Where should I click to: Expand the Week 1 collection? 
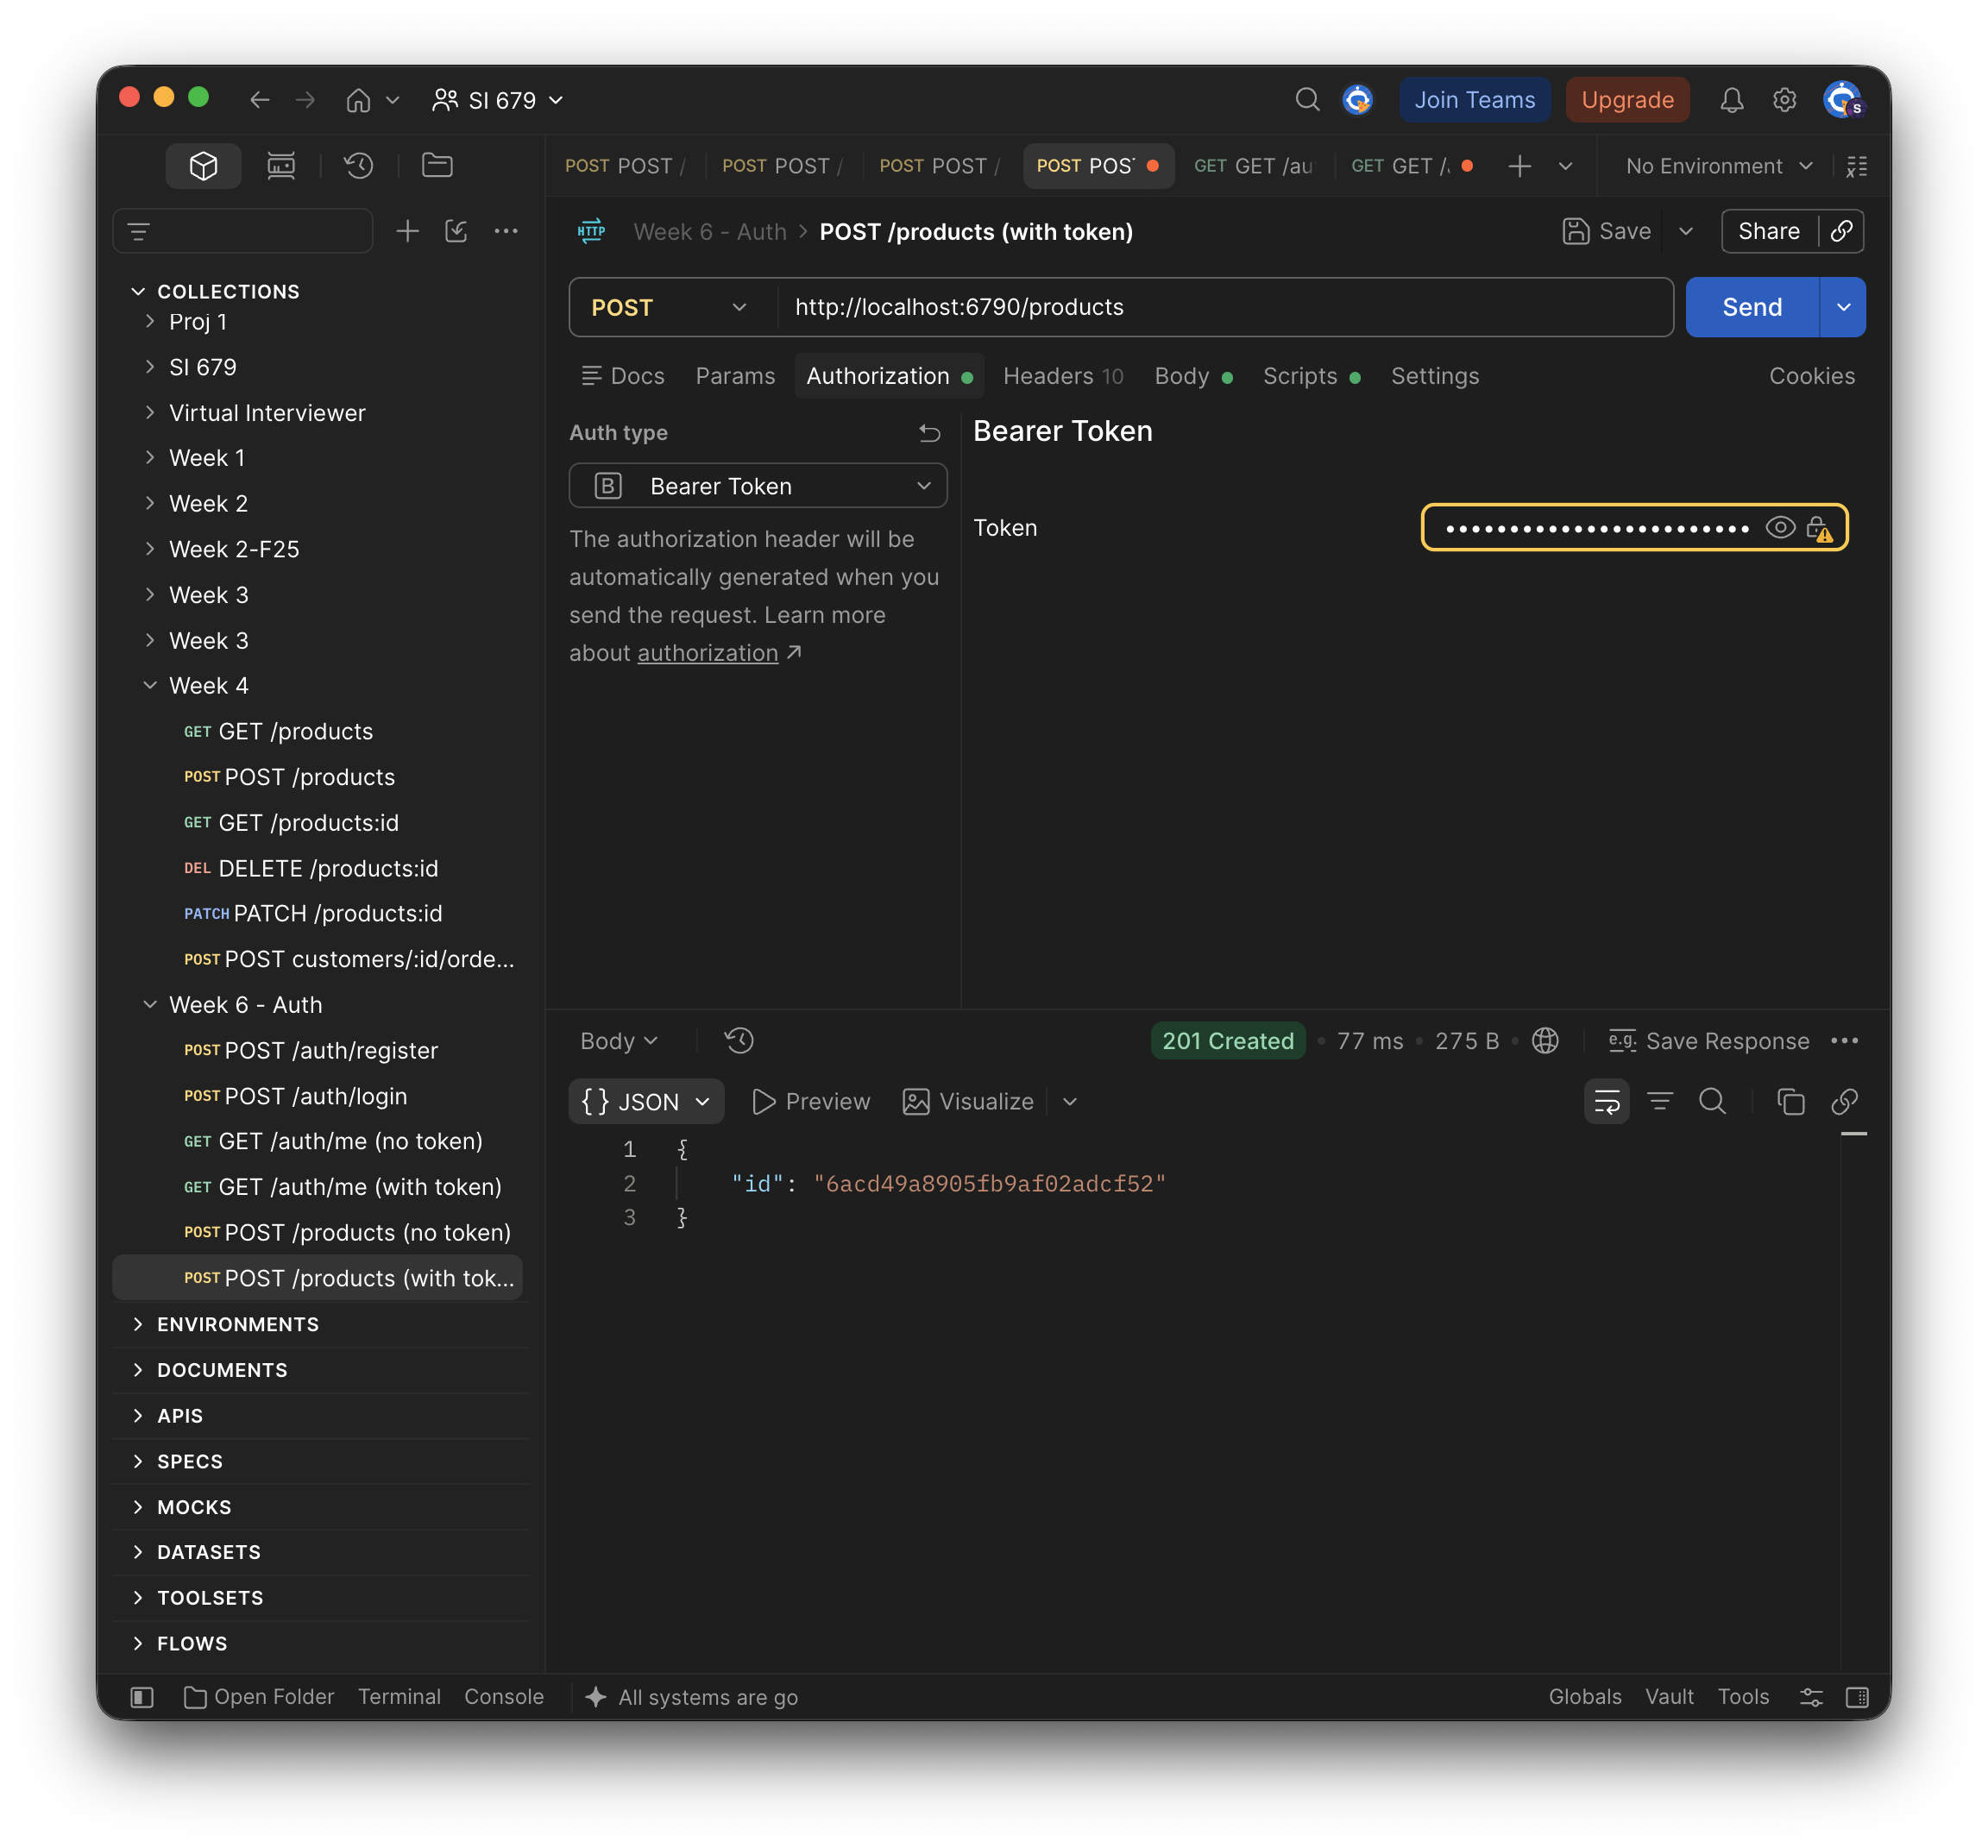[207, 458]
